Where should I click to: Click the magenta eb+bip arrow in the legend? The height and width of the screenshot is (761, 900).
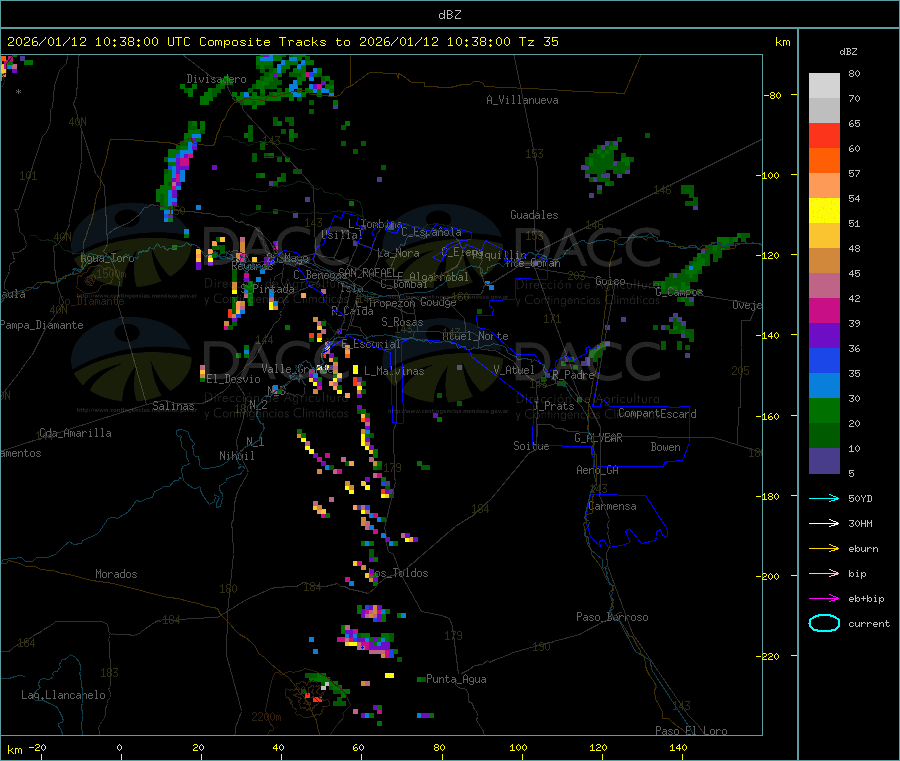[x=824, y=598]
